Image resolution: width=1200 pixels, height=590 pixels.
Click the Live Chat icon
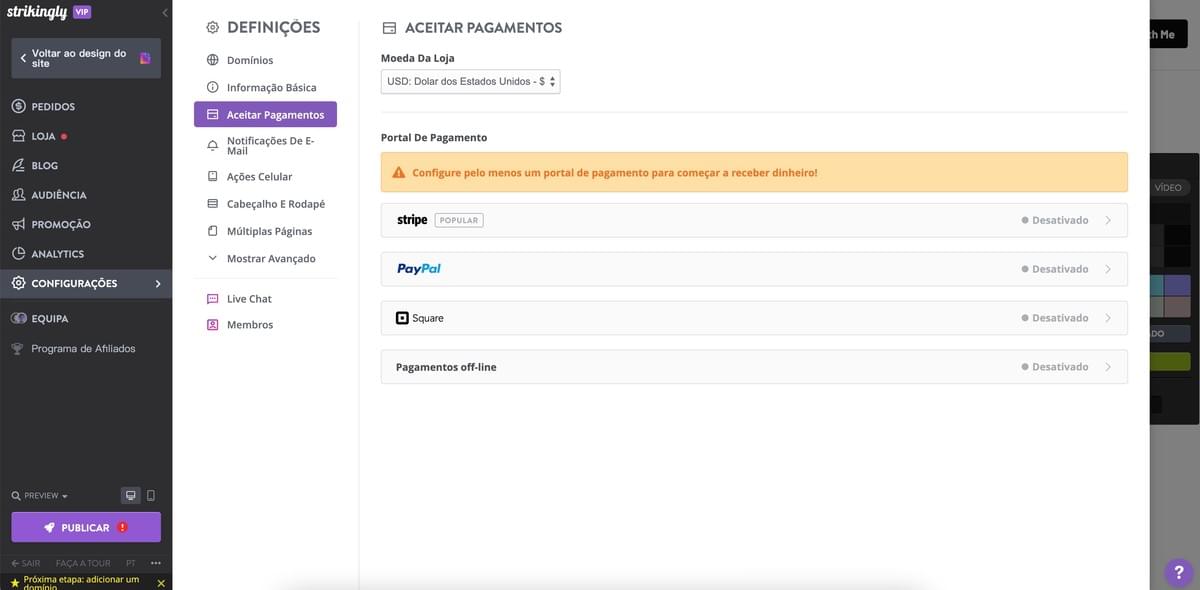(212, 299)
